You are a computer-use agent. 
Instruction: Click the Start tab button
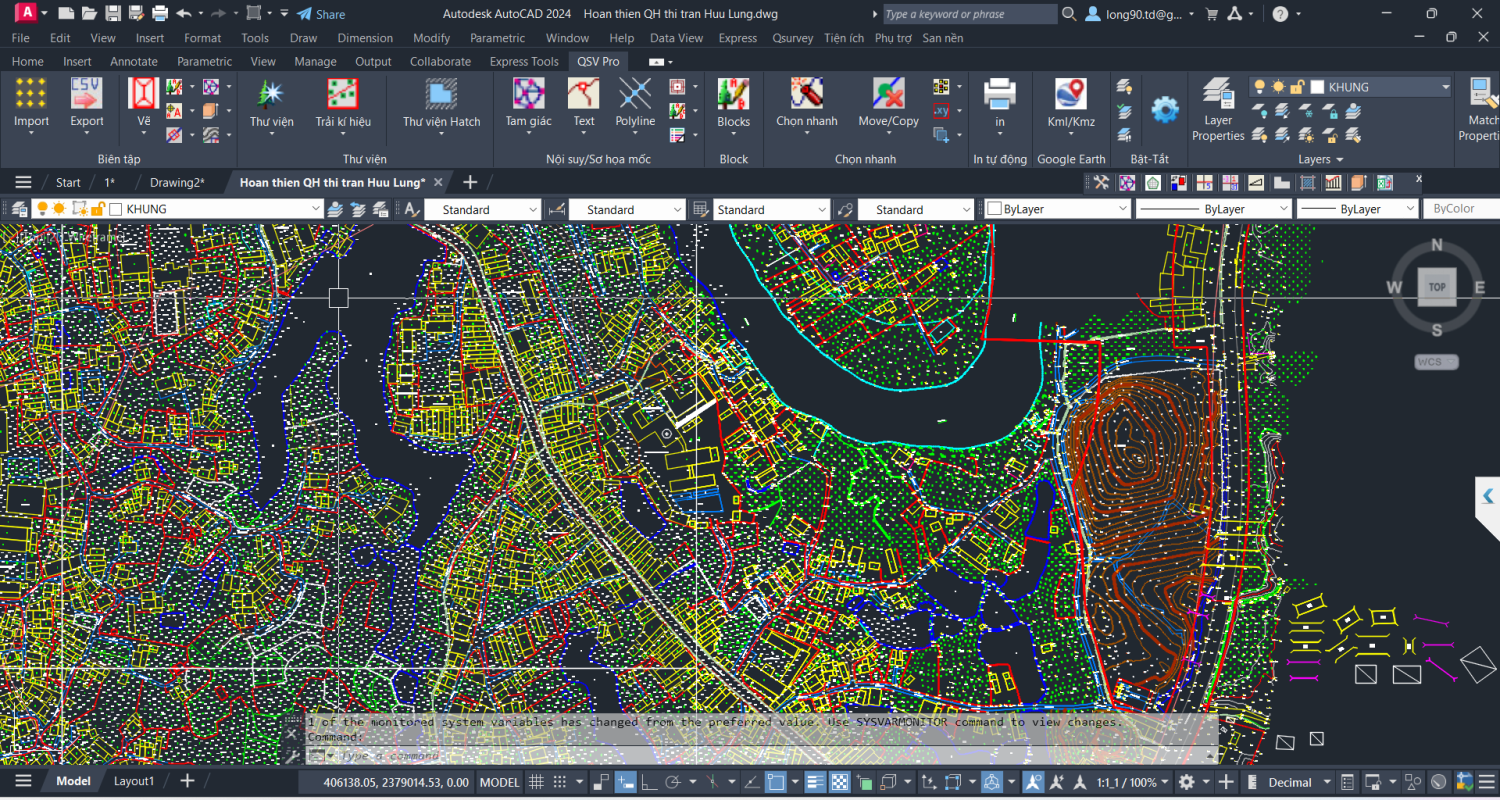click(x=68, y=182)
